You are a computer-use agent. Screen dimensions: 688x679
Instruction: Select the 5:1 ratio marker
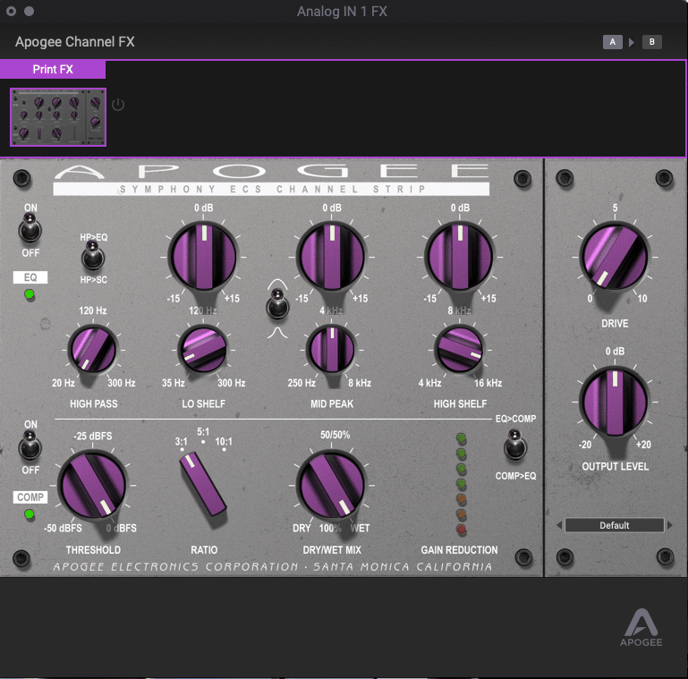[x=203, y=433]
